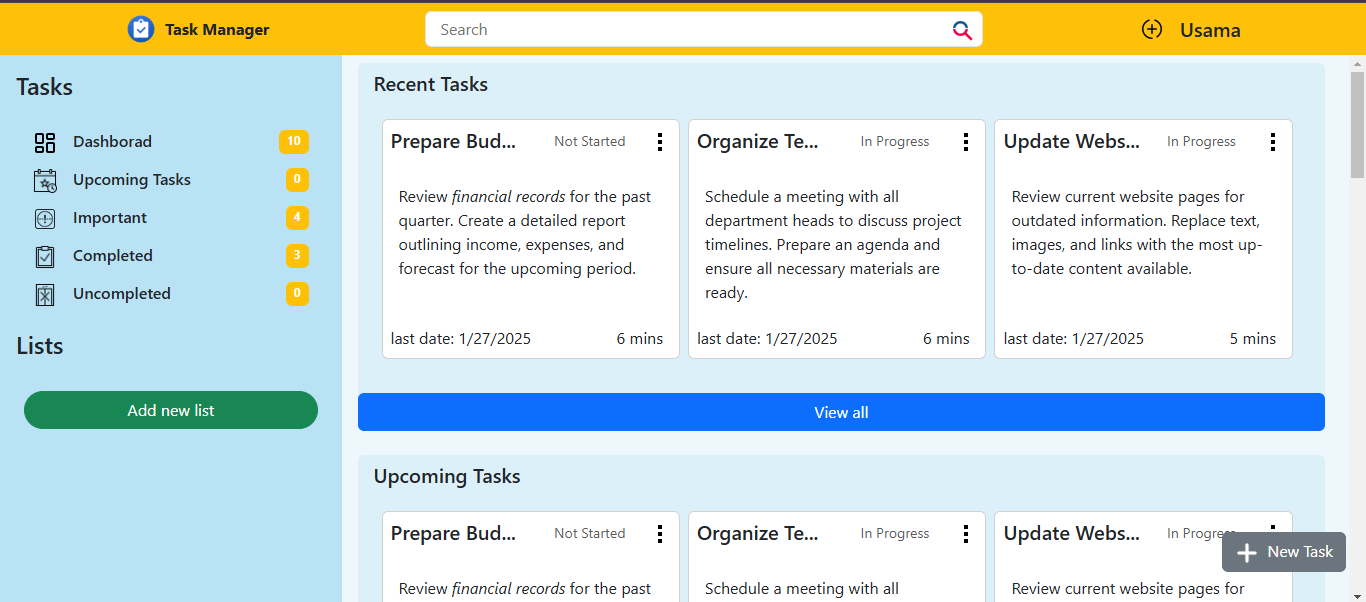Click the Uncompleted count badge 0

click(297, 294)
